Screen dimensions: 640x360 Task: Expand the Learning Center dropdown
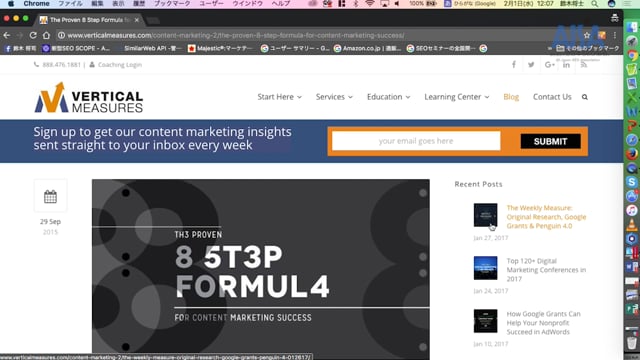(457, 97)
